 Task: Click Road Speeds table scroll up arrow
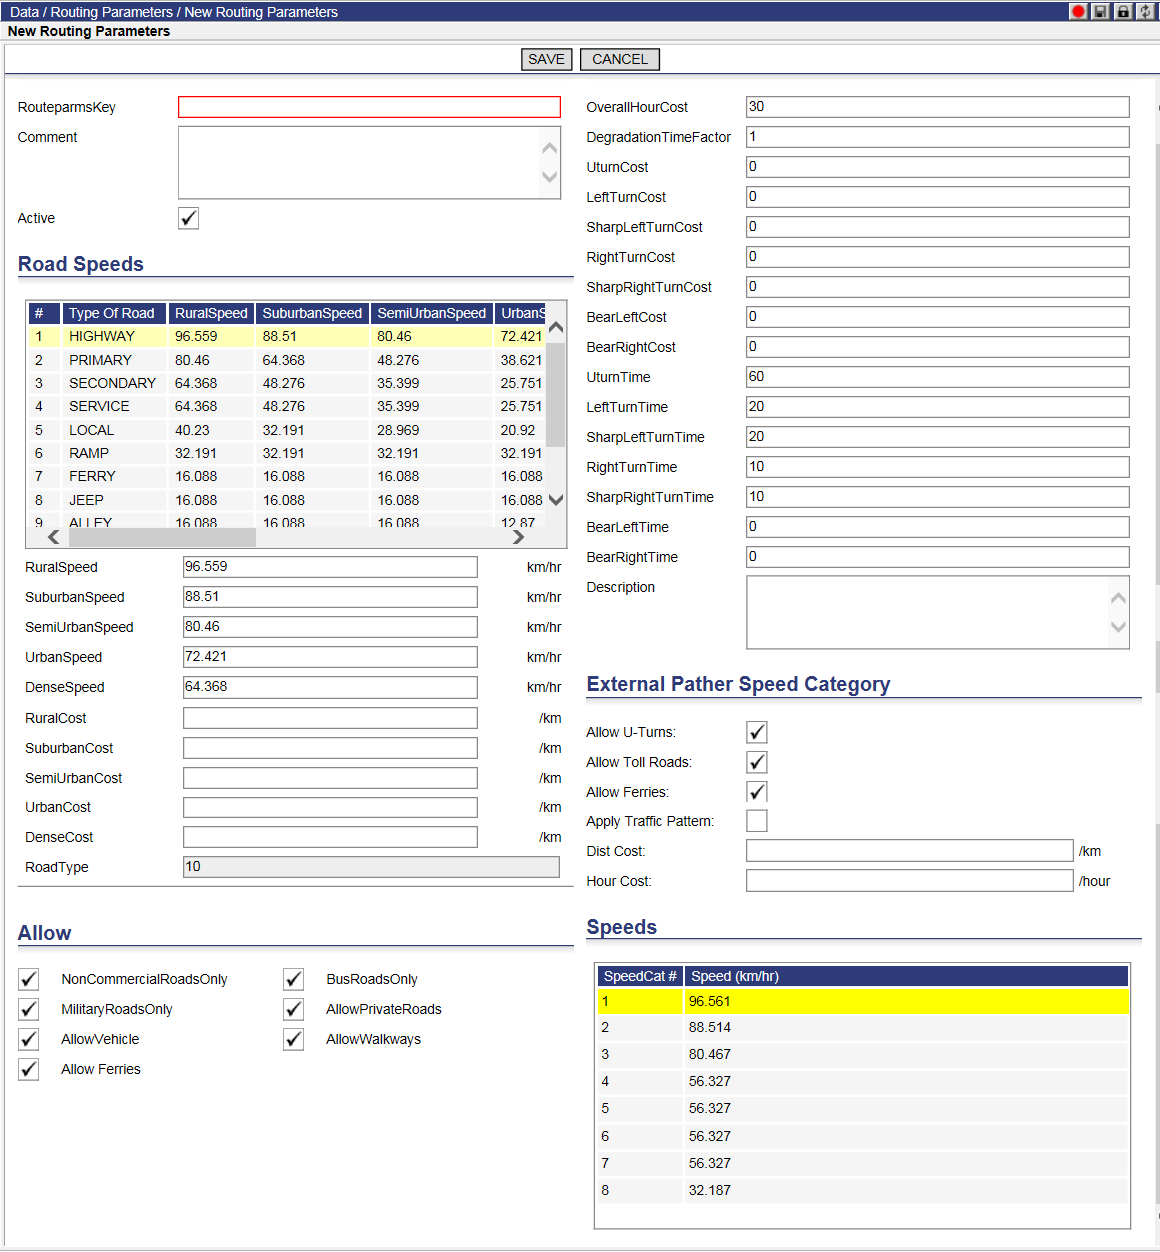tap(556, 328)
